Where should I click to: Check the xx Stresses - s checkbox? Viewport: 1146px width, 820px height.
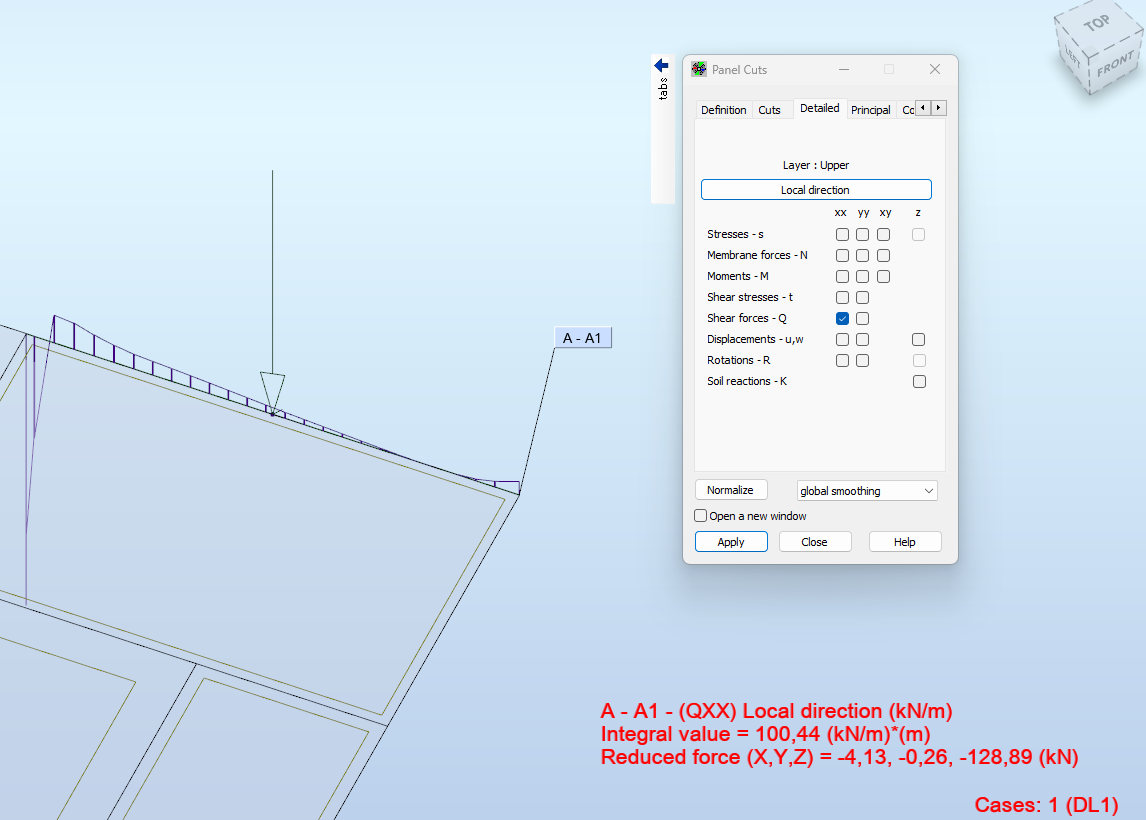tap(842, 234)
